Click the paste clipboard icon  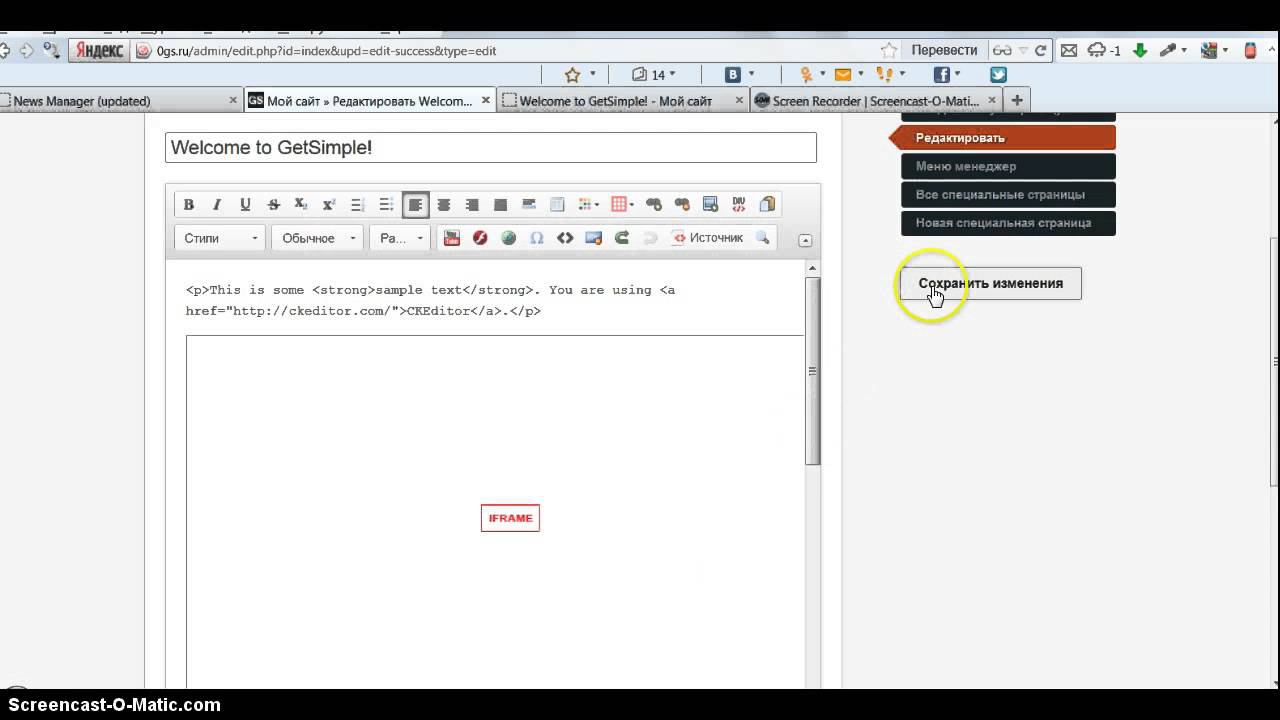[767, 205]
